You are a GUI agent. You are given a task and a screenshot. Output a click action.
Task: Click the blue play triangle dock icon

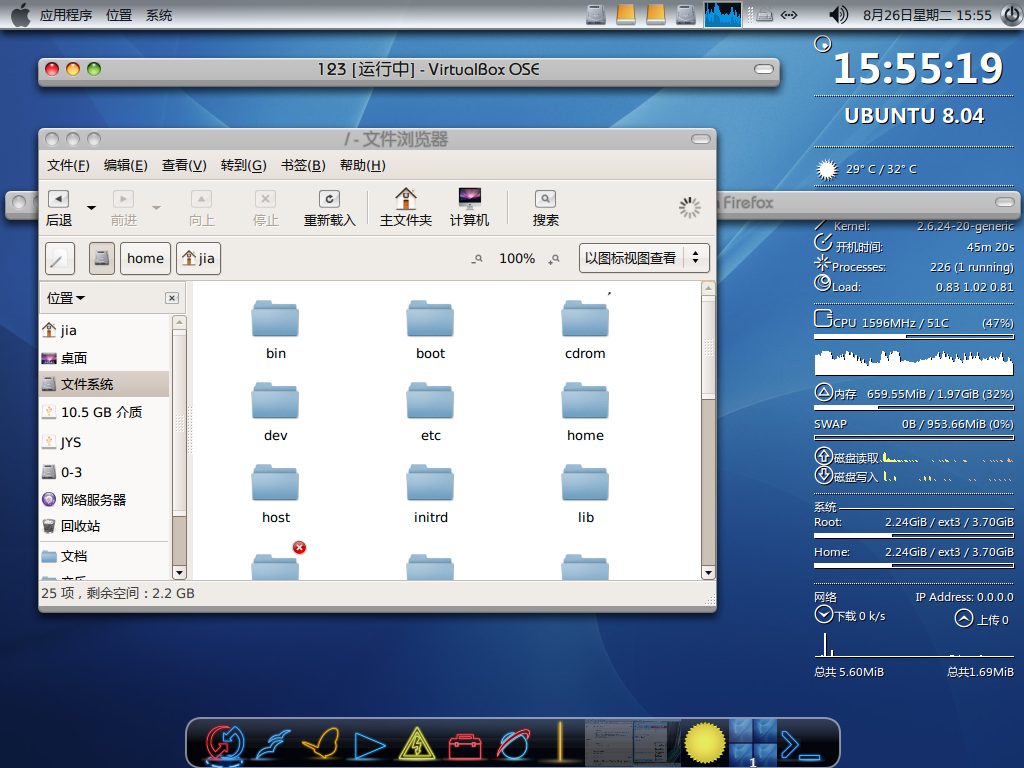coord(369,746)
